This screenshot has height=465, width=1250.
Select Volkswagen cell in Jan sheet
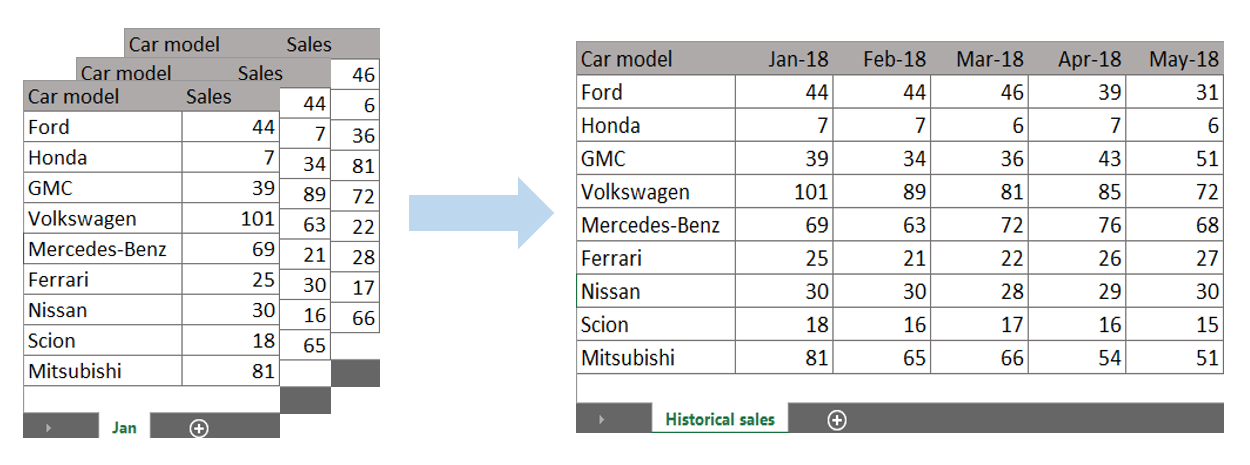tap(102, 218)
